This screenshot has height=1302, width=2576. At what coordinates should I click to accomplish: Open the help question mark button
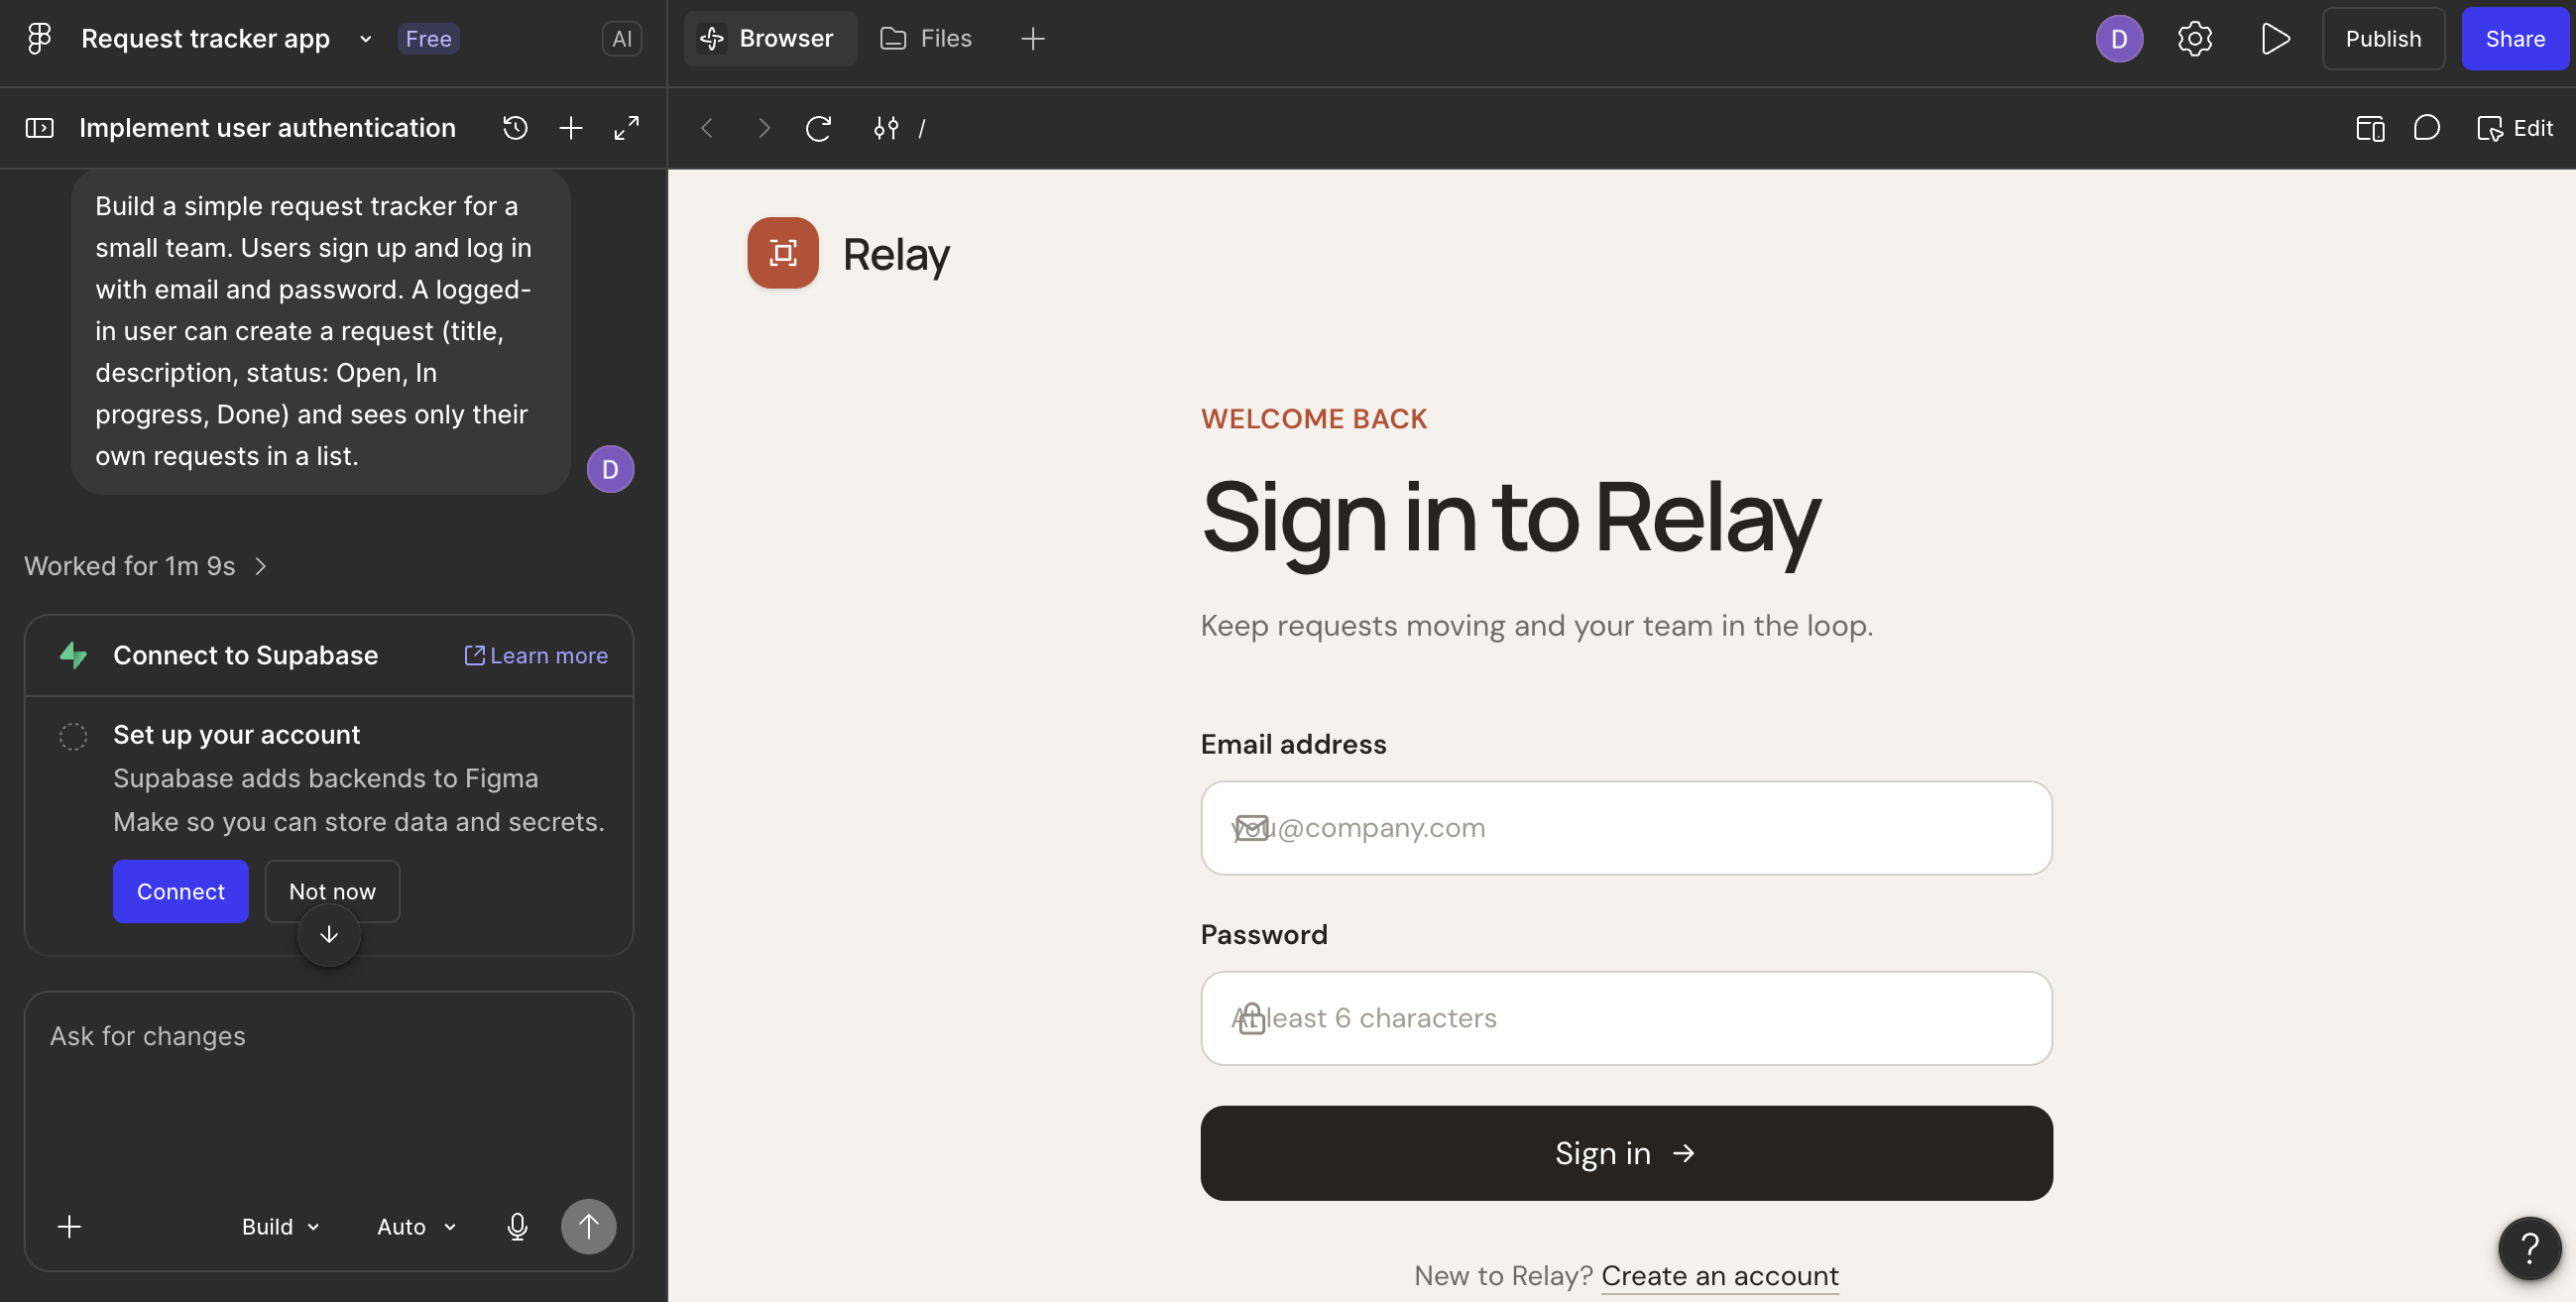tap(2529, 1248)
